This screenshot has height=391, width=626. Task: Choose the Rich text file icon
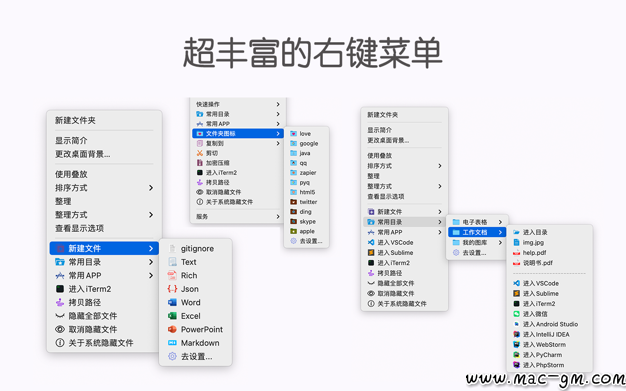pyautogui.click(x=172, y=276)
